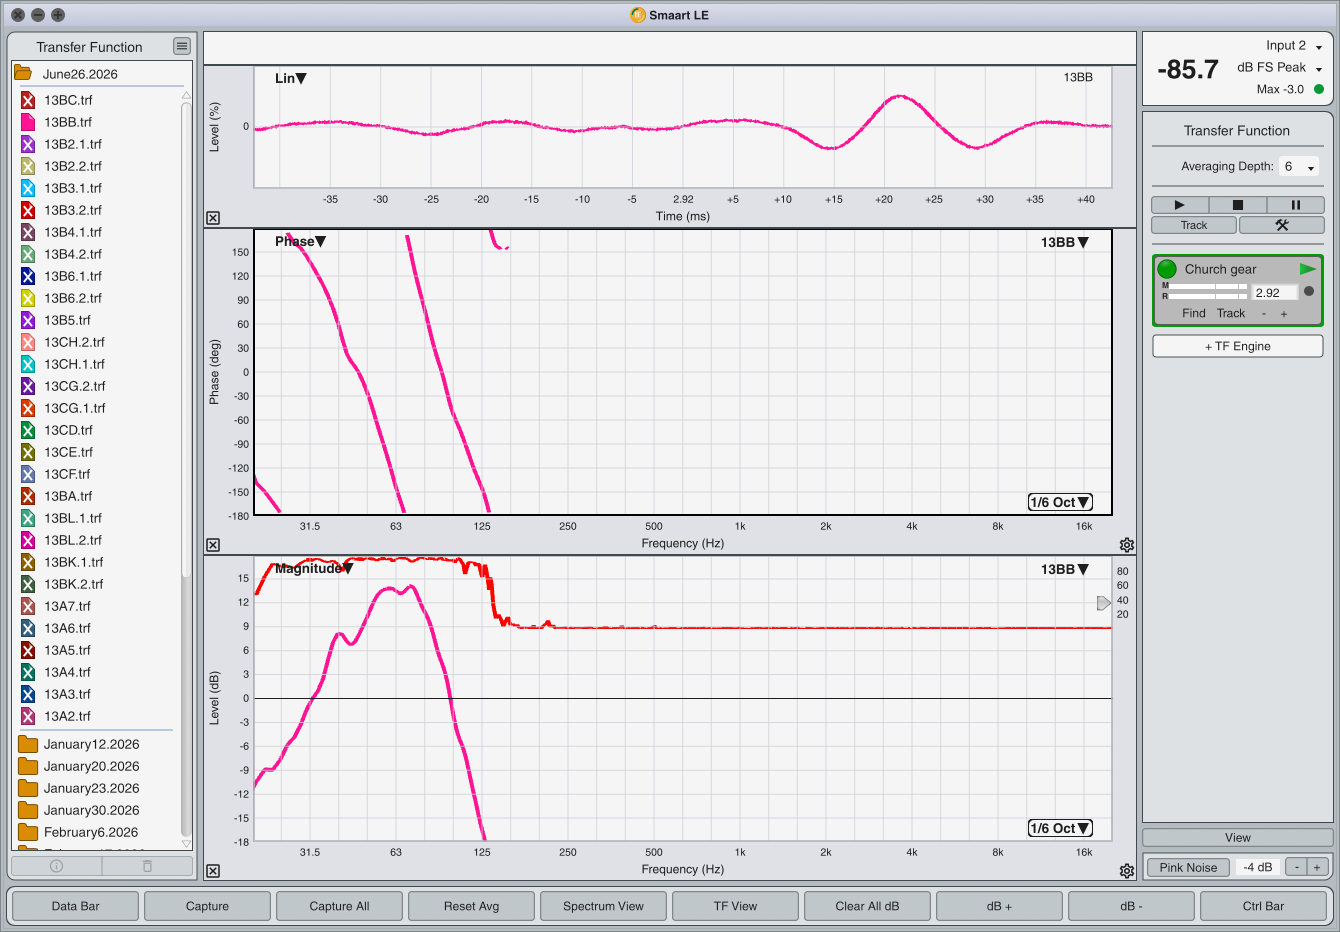Close the impulse response pane X box

[x=213, y=218]
